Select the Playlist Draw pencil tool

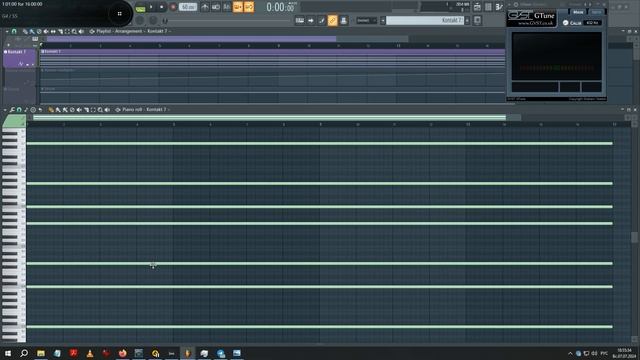[x=25, y=31]
